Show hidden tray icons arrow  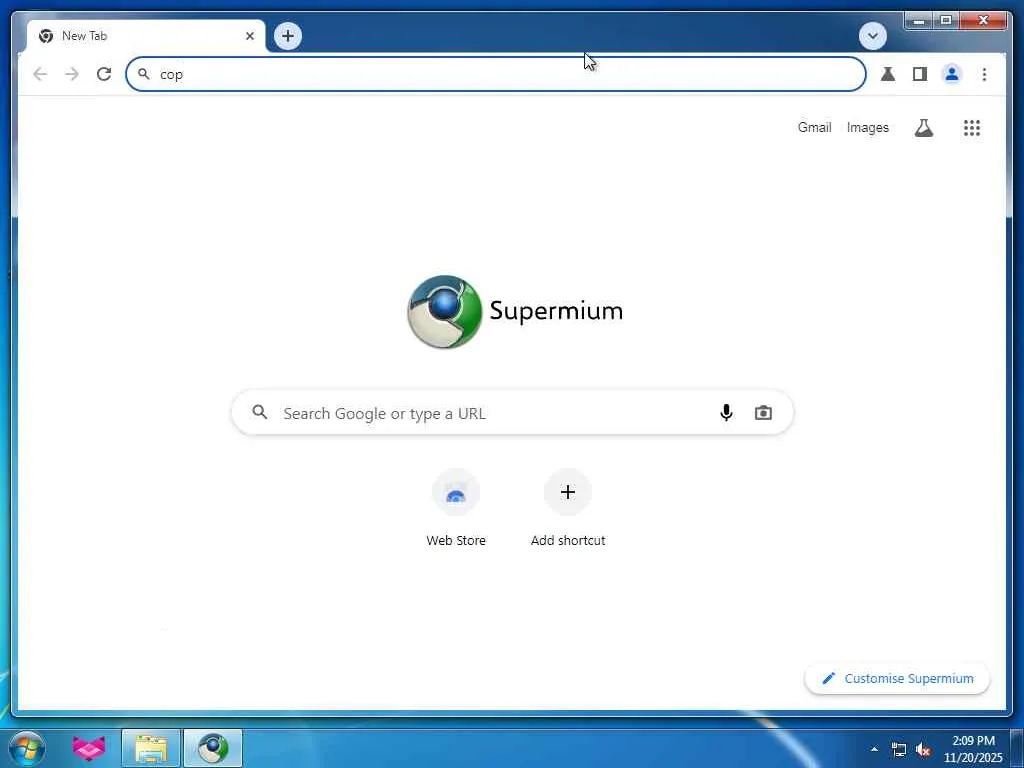[874, 749]
